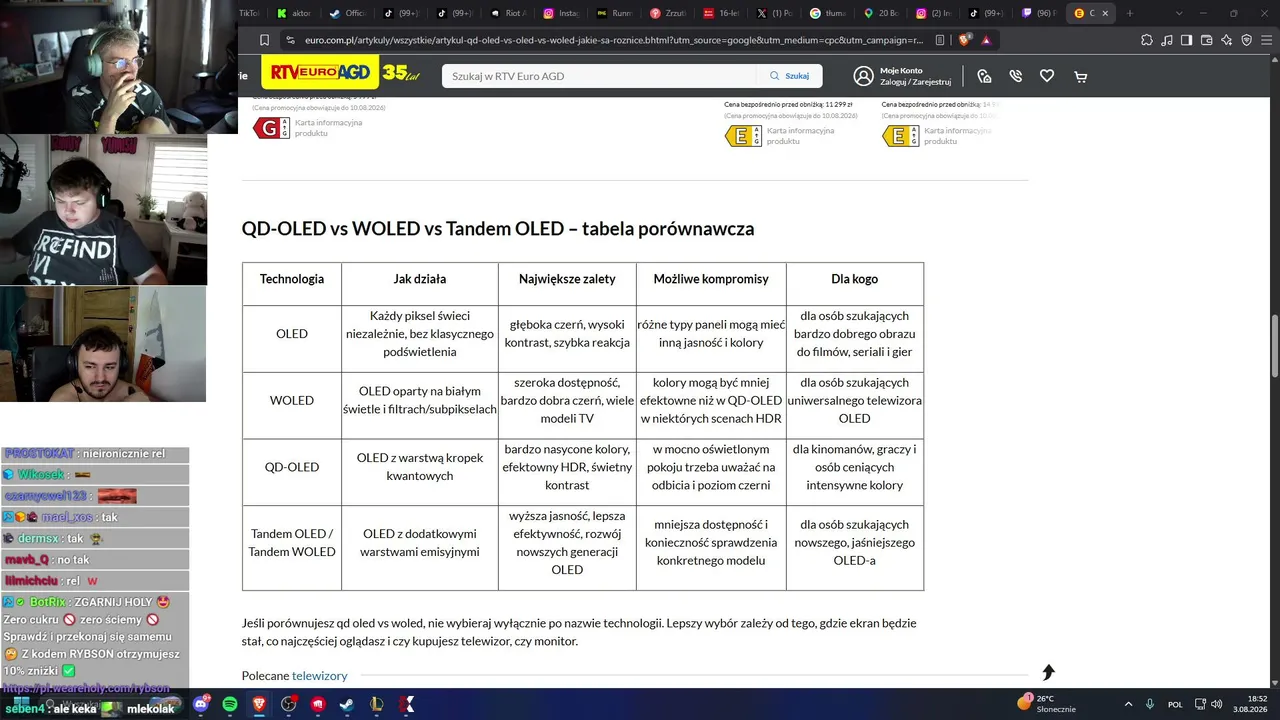Open OBS Studio from the taskbar
The image size is (1280, 720).
[x=289, y=704]
